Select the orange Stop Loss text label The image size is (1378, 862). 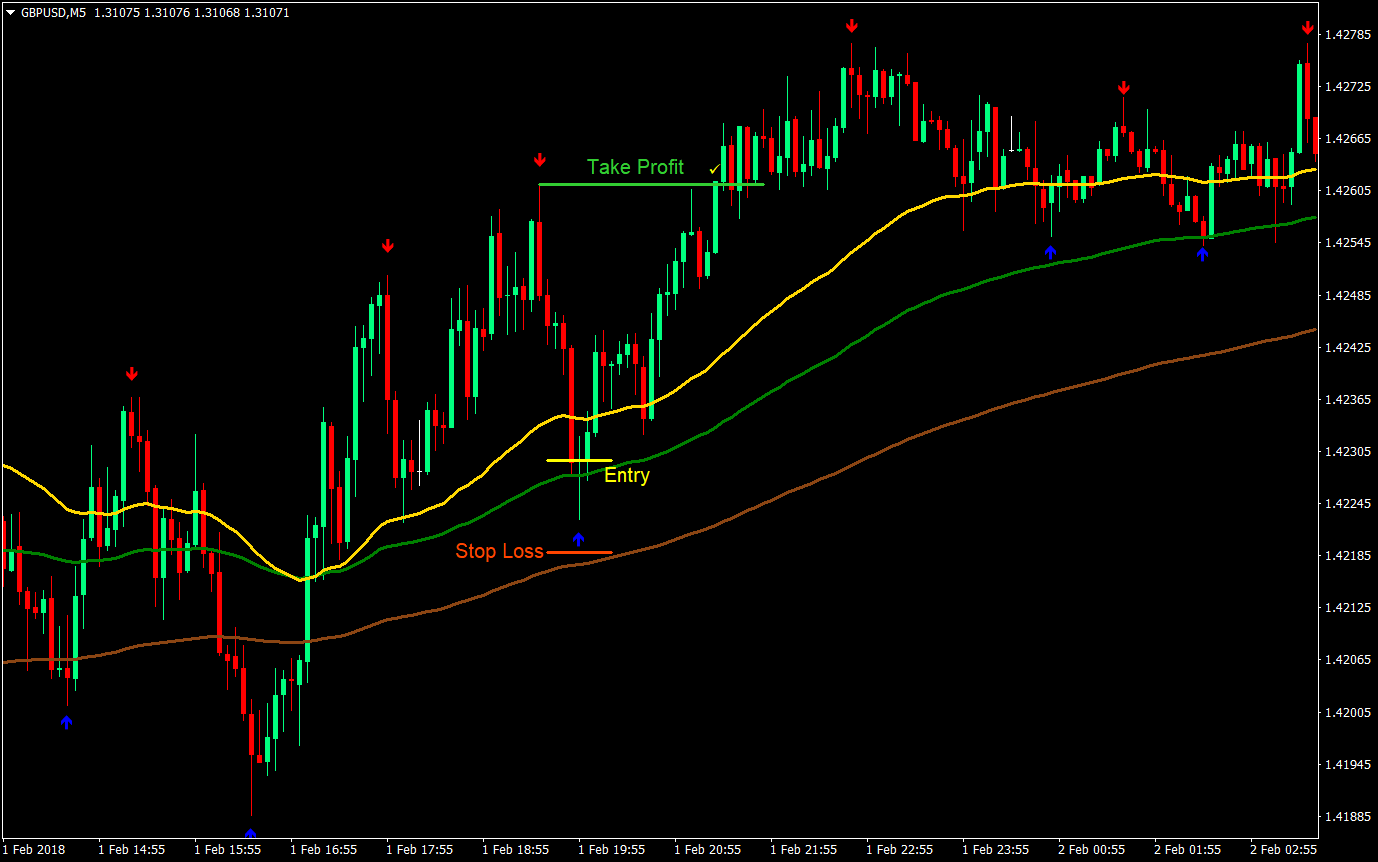[x=499, y=551]
